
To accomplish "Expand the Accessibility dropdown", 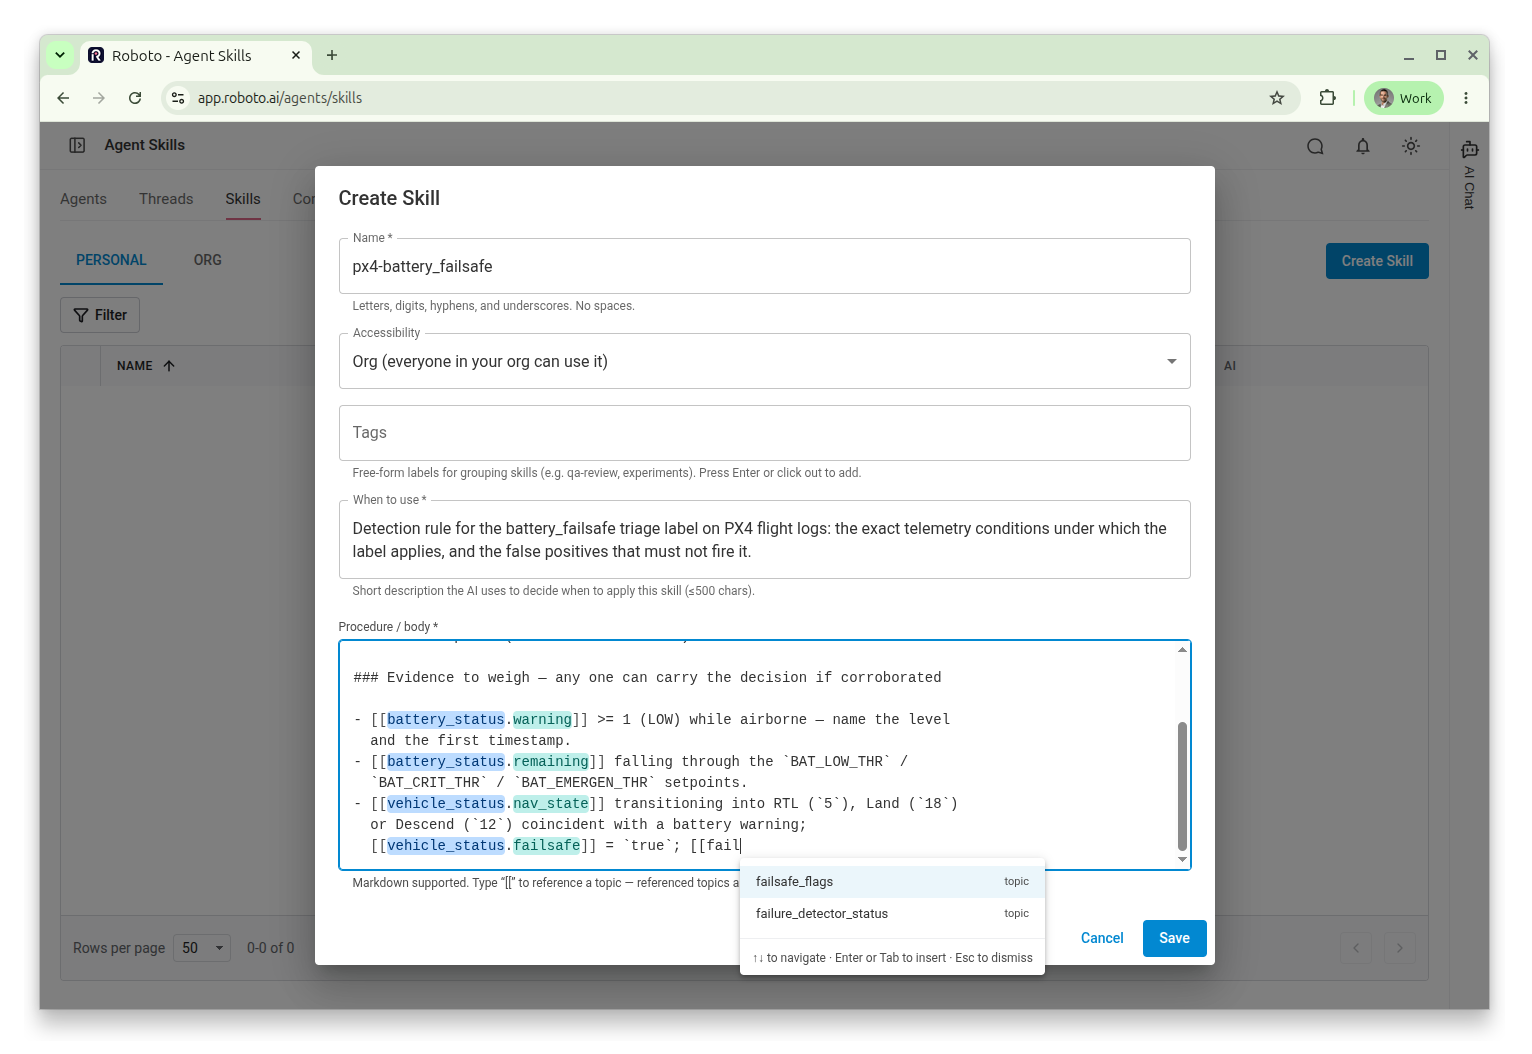I will pos(764,361).
